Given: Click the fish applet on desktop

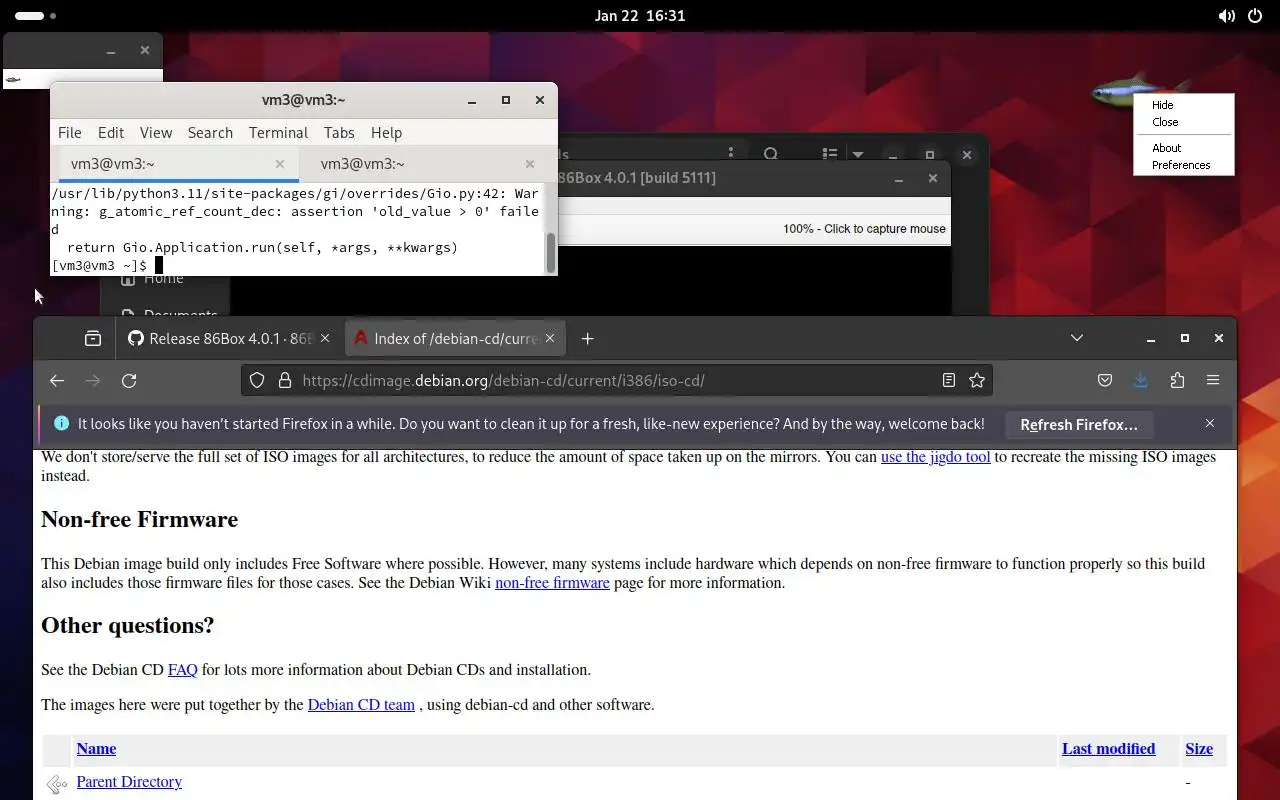Looking at the screenshot, I should (x=1128, y=92).
